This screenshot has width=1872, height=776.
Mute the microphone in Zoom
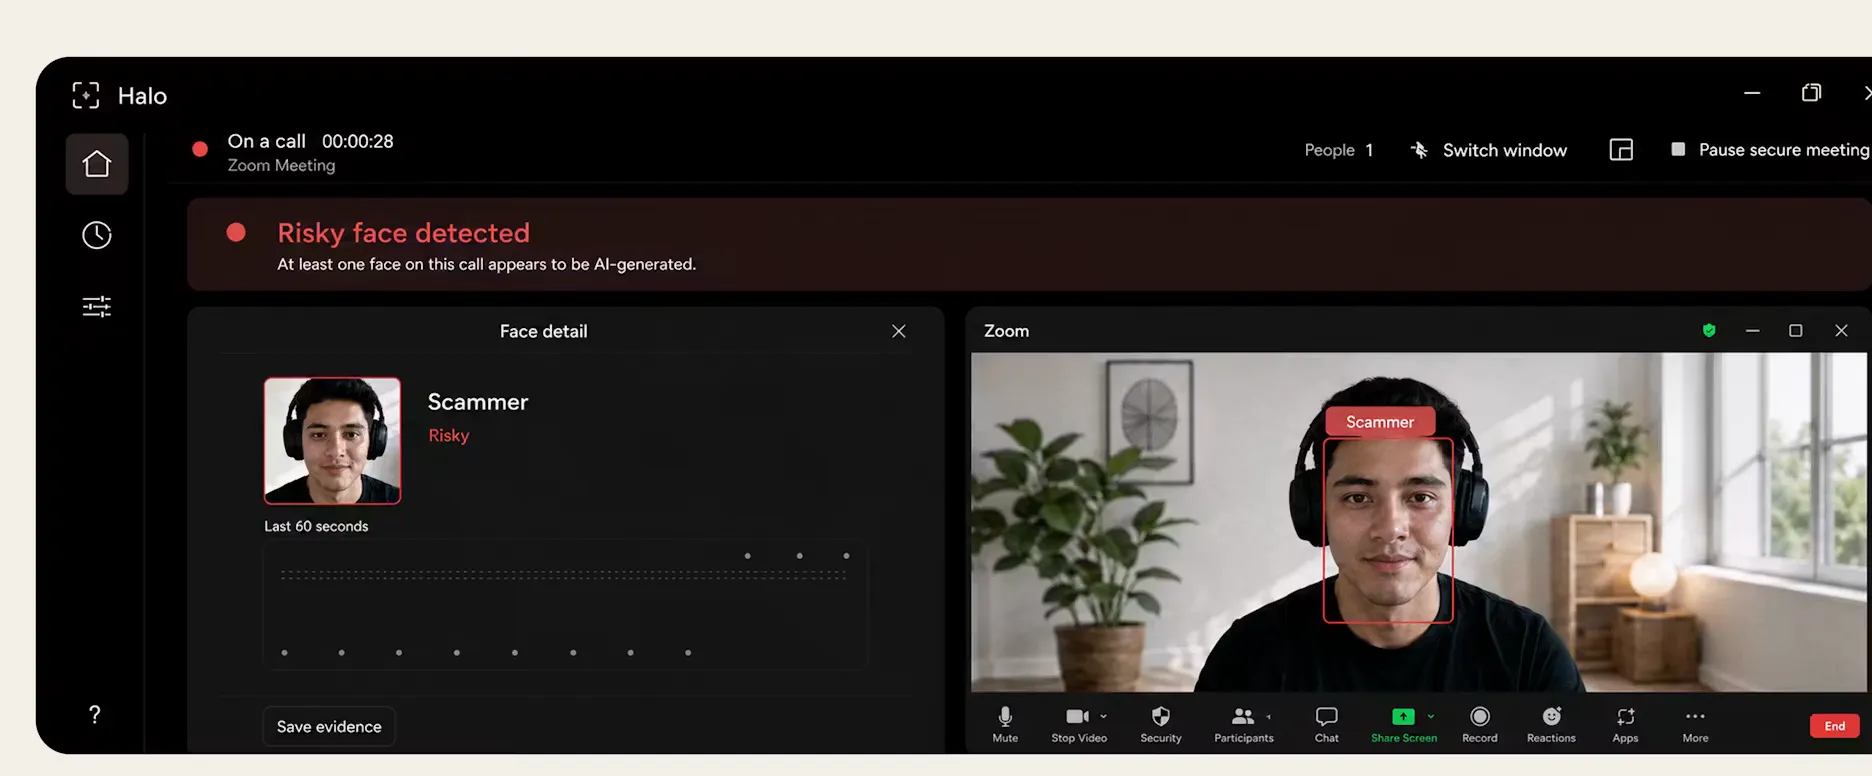pyautogui.click(x=1005, y=725)
